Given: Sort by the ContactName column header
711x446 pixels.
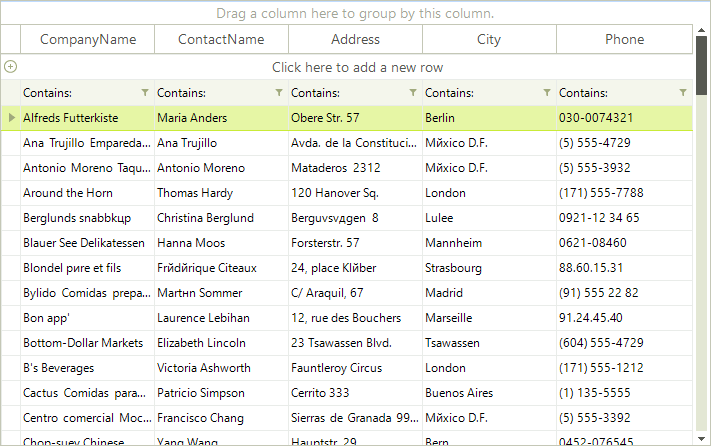Looking at the screenshot, I should pyautogui.click(x=221, y=39).
